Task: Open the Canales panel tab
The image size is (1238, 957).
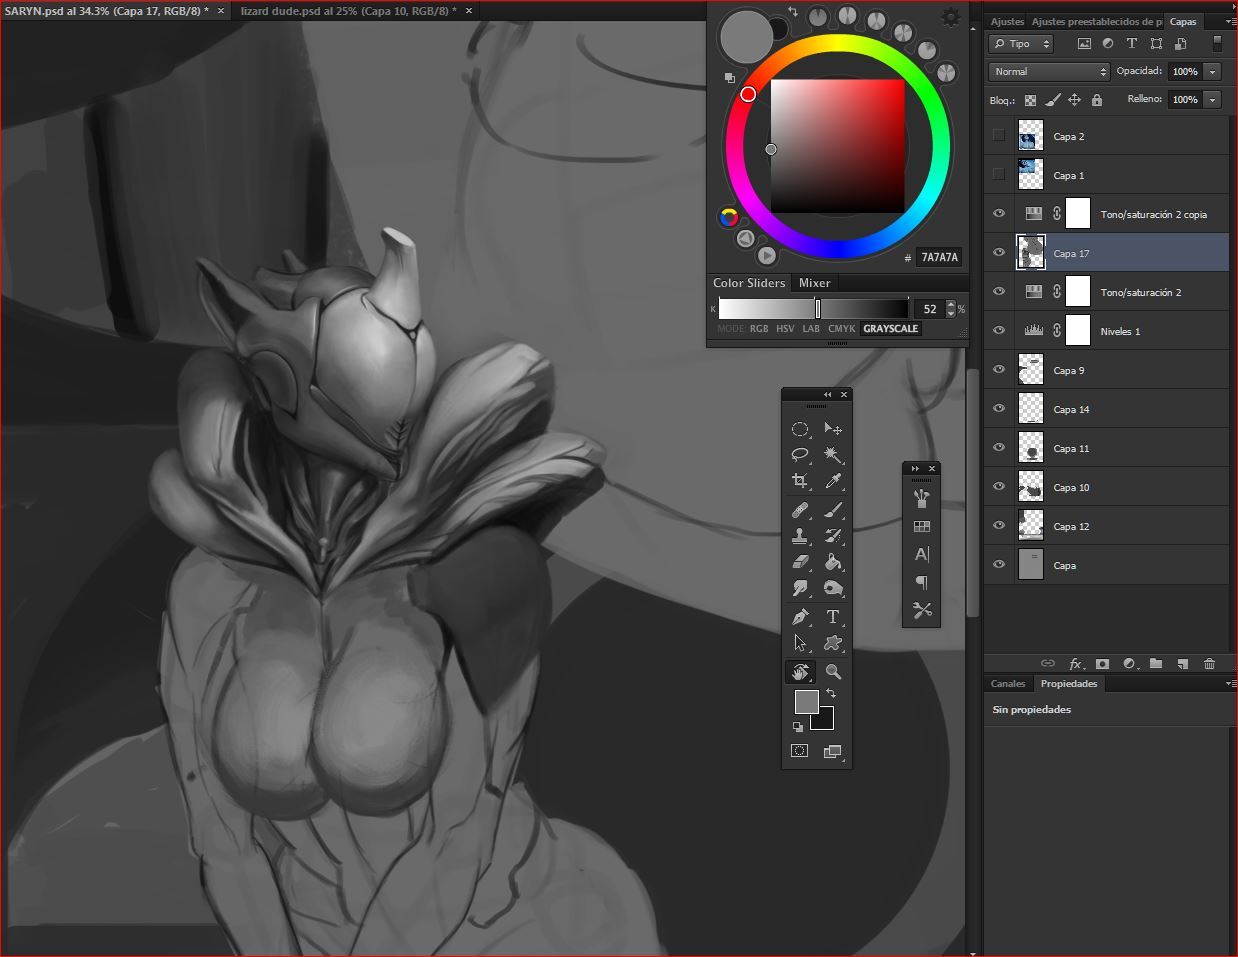Action: coord(1008,684)
